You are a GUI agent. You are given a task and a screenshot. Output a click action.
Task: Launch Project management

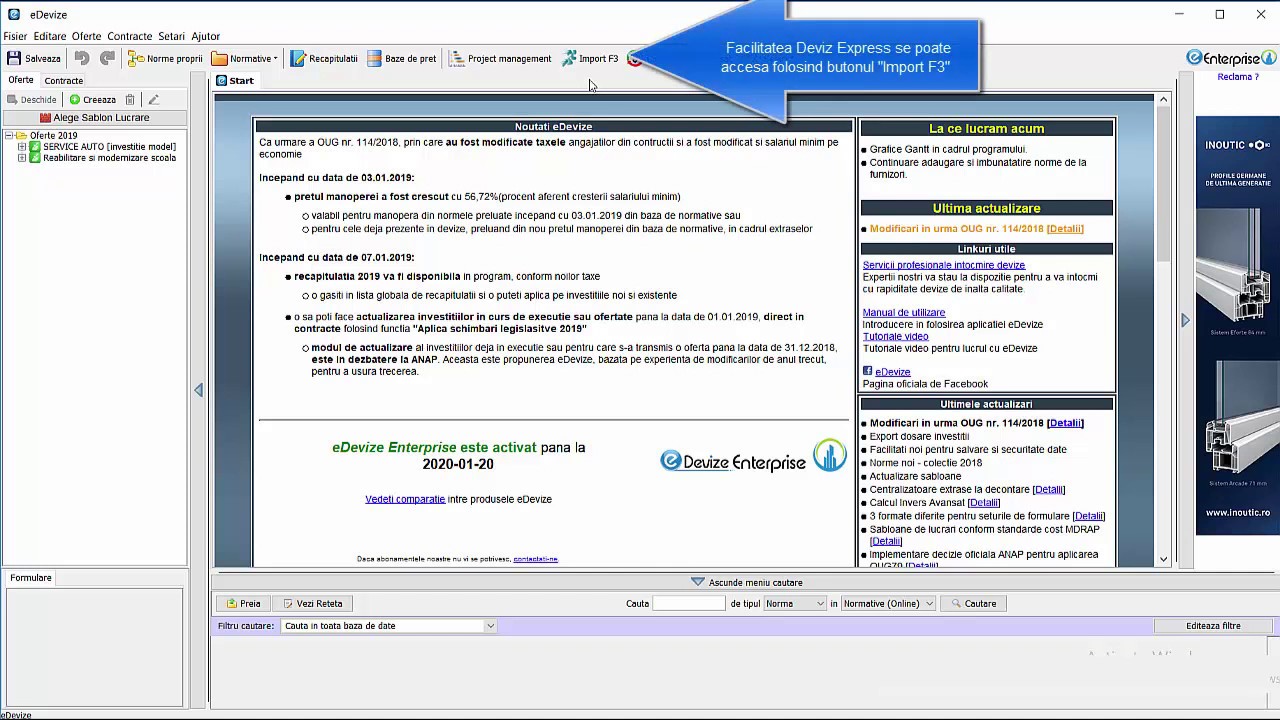tap(501, 59)
